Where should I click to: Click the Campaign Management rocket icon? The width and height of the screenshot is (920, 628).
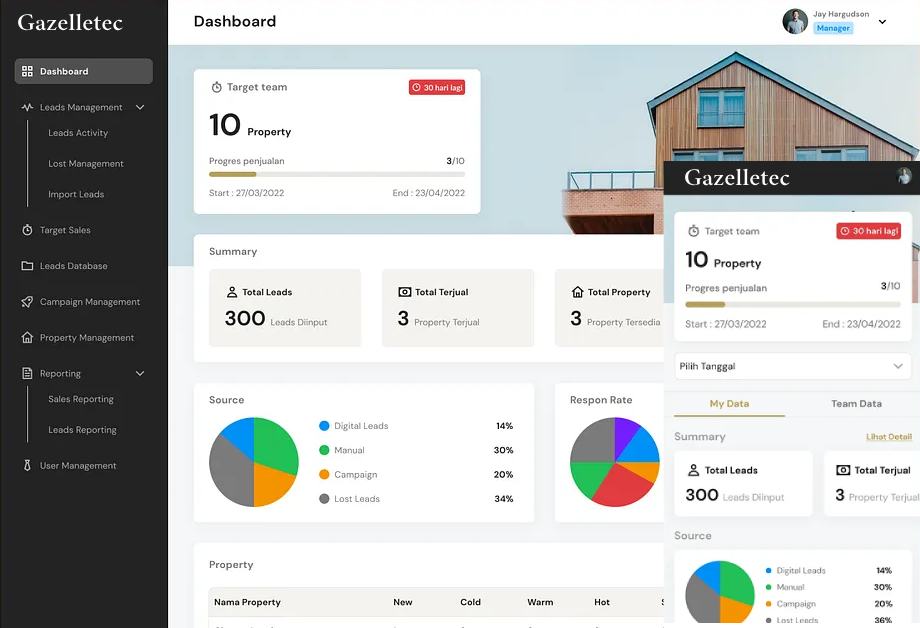(x=27, y=302)
